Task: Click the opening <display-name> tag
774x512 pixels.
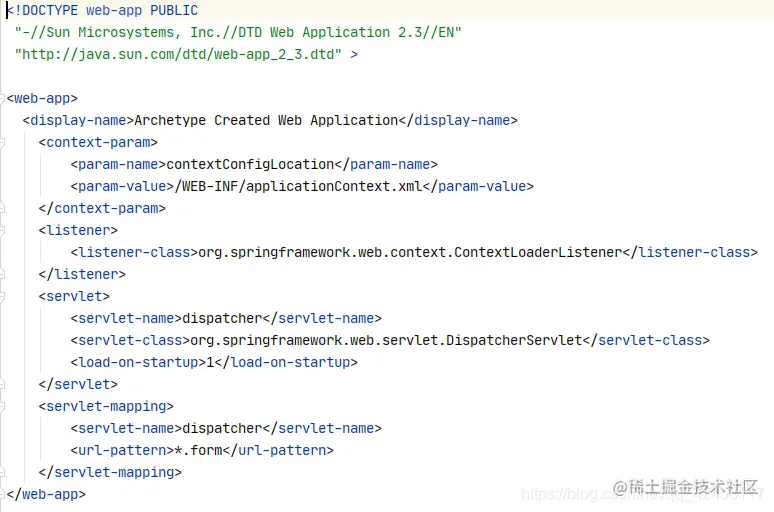Action: click(x=78, y=120)
